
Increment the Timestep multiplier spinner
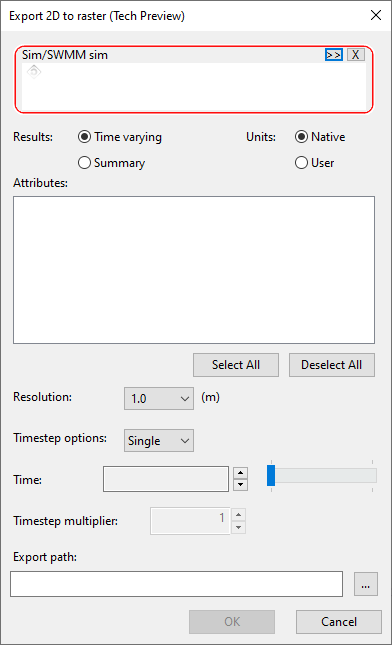(239, 515)
